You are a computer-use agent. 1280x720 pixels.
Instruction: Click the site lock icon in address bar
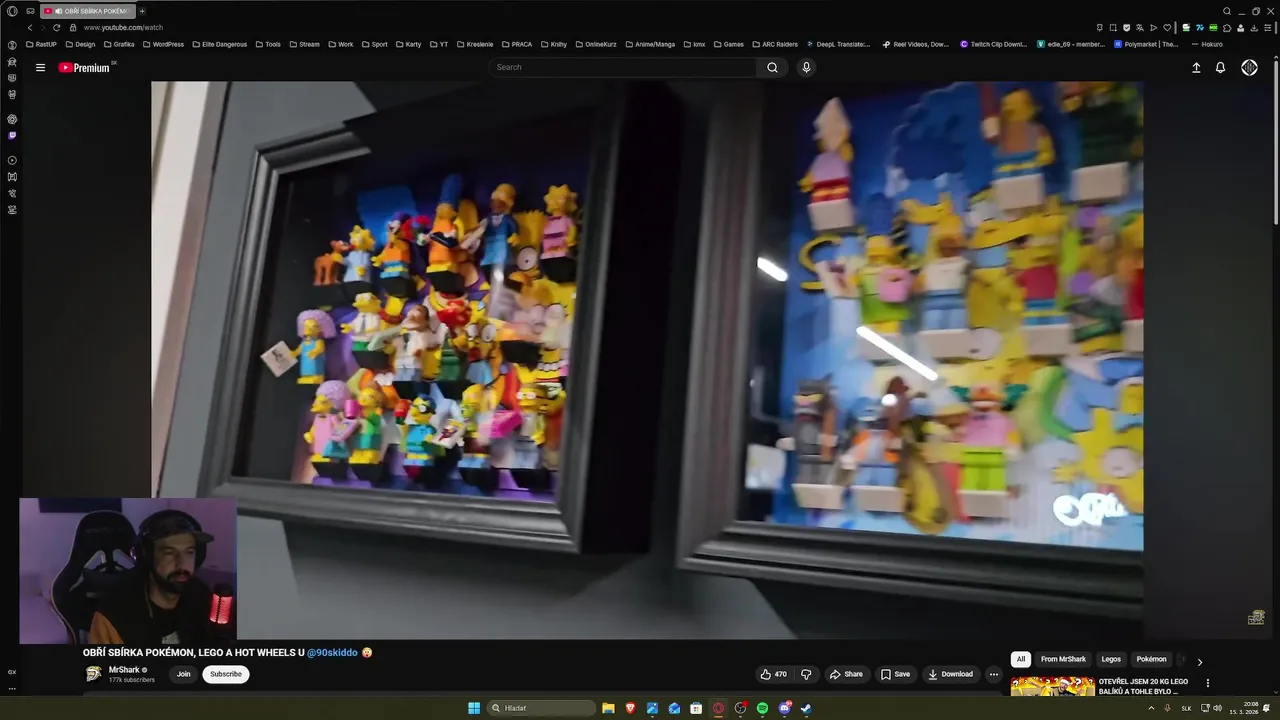coord(73,27)
